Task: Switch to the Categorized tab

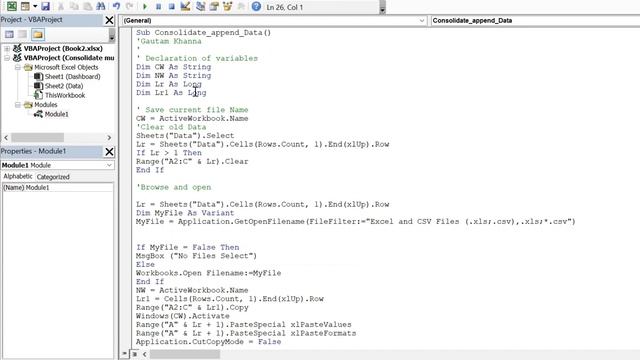Action: (53, 177)
